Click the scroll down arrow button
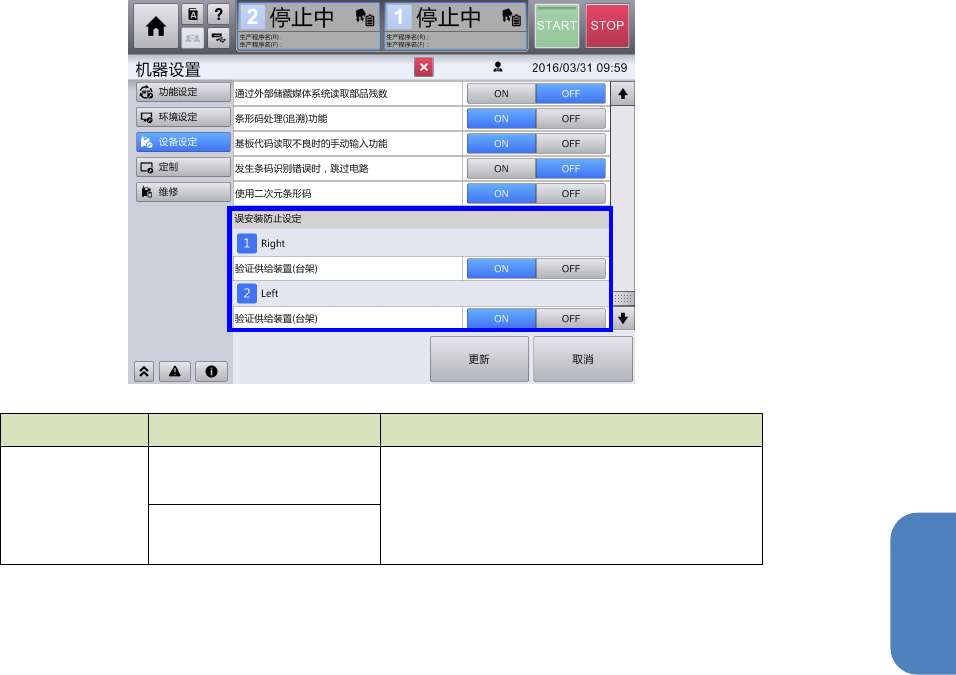Viewport: 956px width, 675px height. coord(622,318)
